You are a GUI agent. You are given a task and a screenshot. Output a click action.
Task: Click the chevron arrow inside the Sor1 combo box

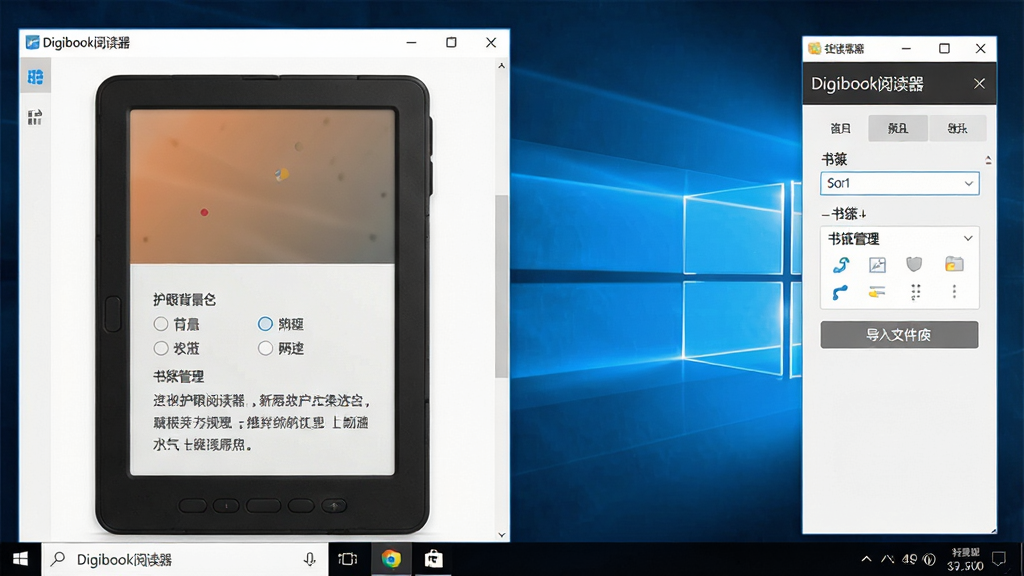[x=968, y=184]
